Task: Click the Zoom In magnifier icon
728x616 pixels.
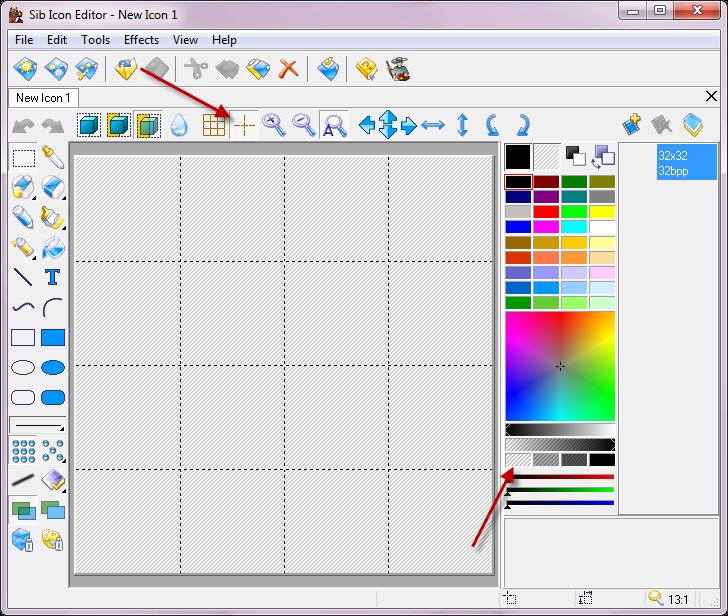Action: 273,124
